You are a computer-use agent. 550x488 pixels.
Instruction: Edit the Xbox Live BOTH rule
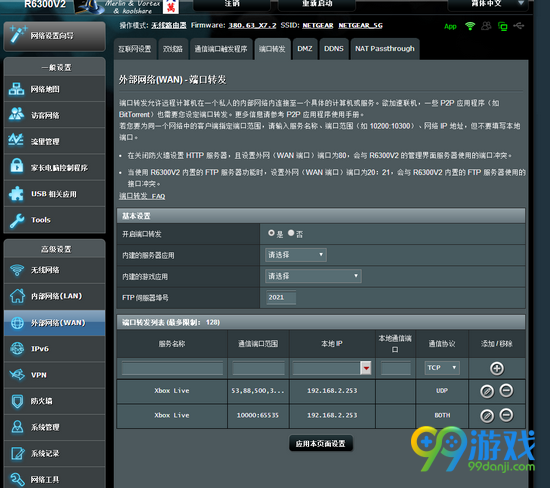point(487,416)
